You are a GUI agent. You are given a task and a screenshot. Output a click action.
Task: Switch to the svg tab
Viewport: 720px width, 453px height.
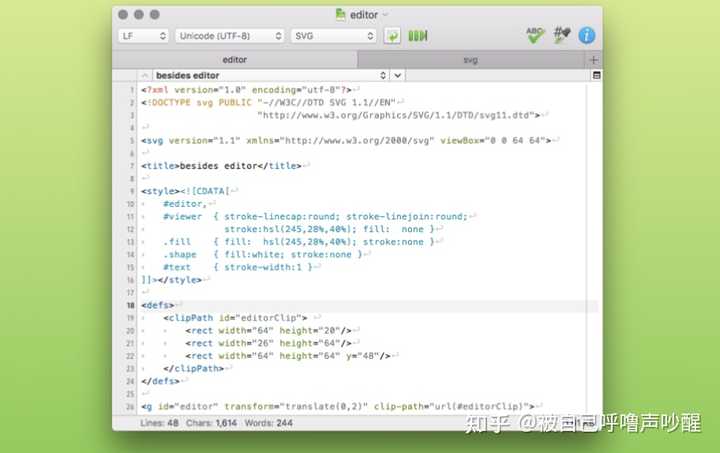click(471, 60)
